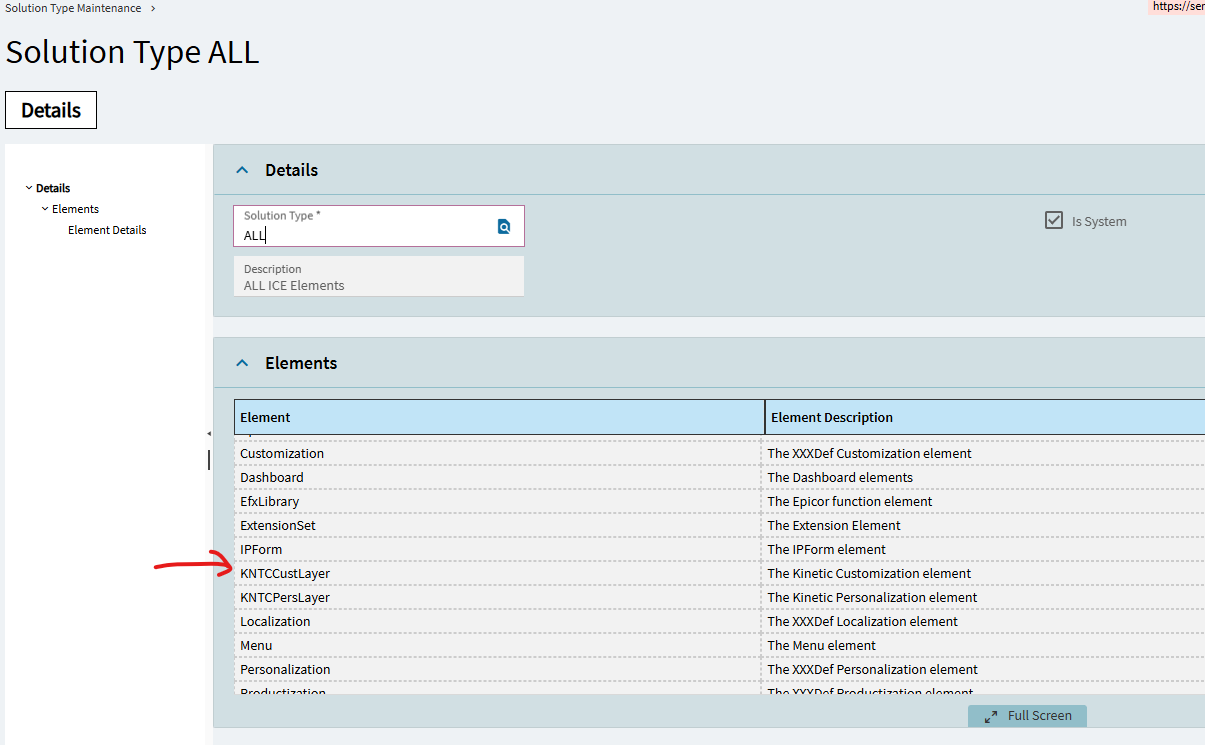1205x745 pixels.
Task: Click the sidebar collapse arrow handle
Action: 209,434
